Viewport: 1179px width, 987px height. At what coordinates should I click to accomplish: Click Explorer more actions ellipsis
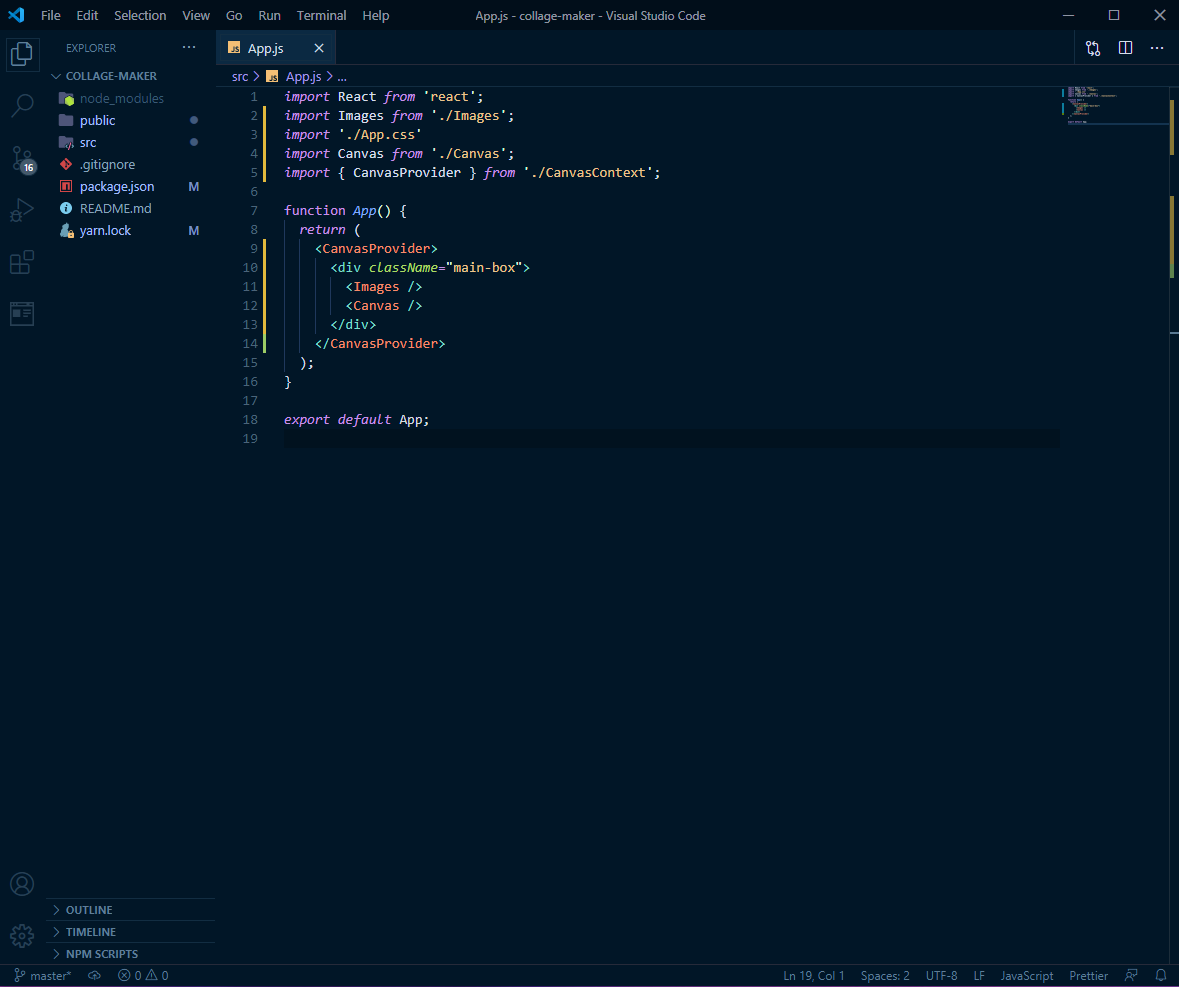[189, 47]
